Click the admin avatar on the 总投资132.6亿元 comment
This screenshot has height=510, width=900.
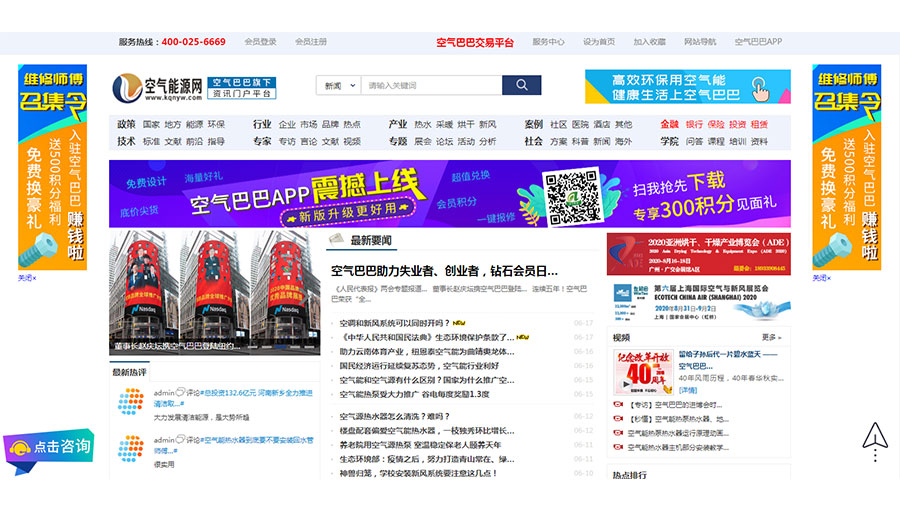click(x=131, y=401)
